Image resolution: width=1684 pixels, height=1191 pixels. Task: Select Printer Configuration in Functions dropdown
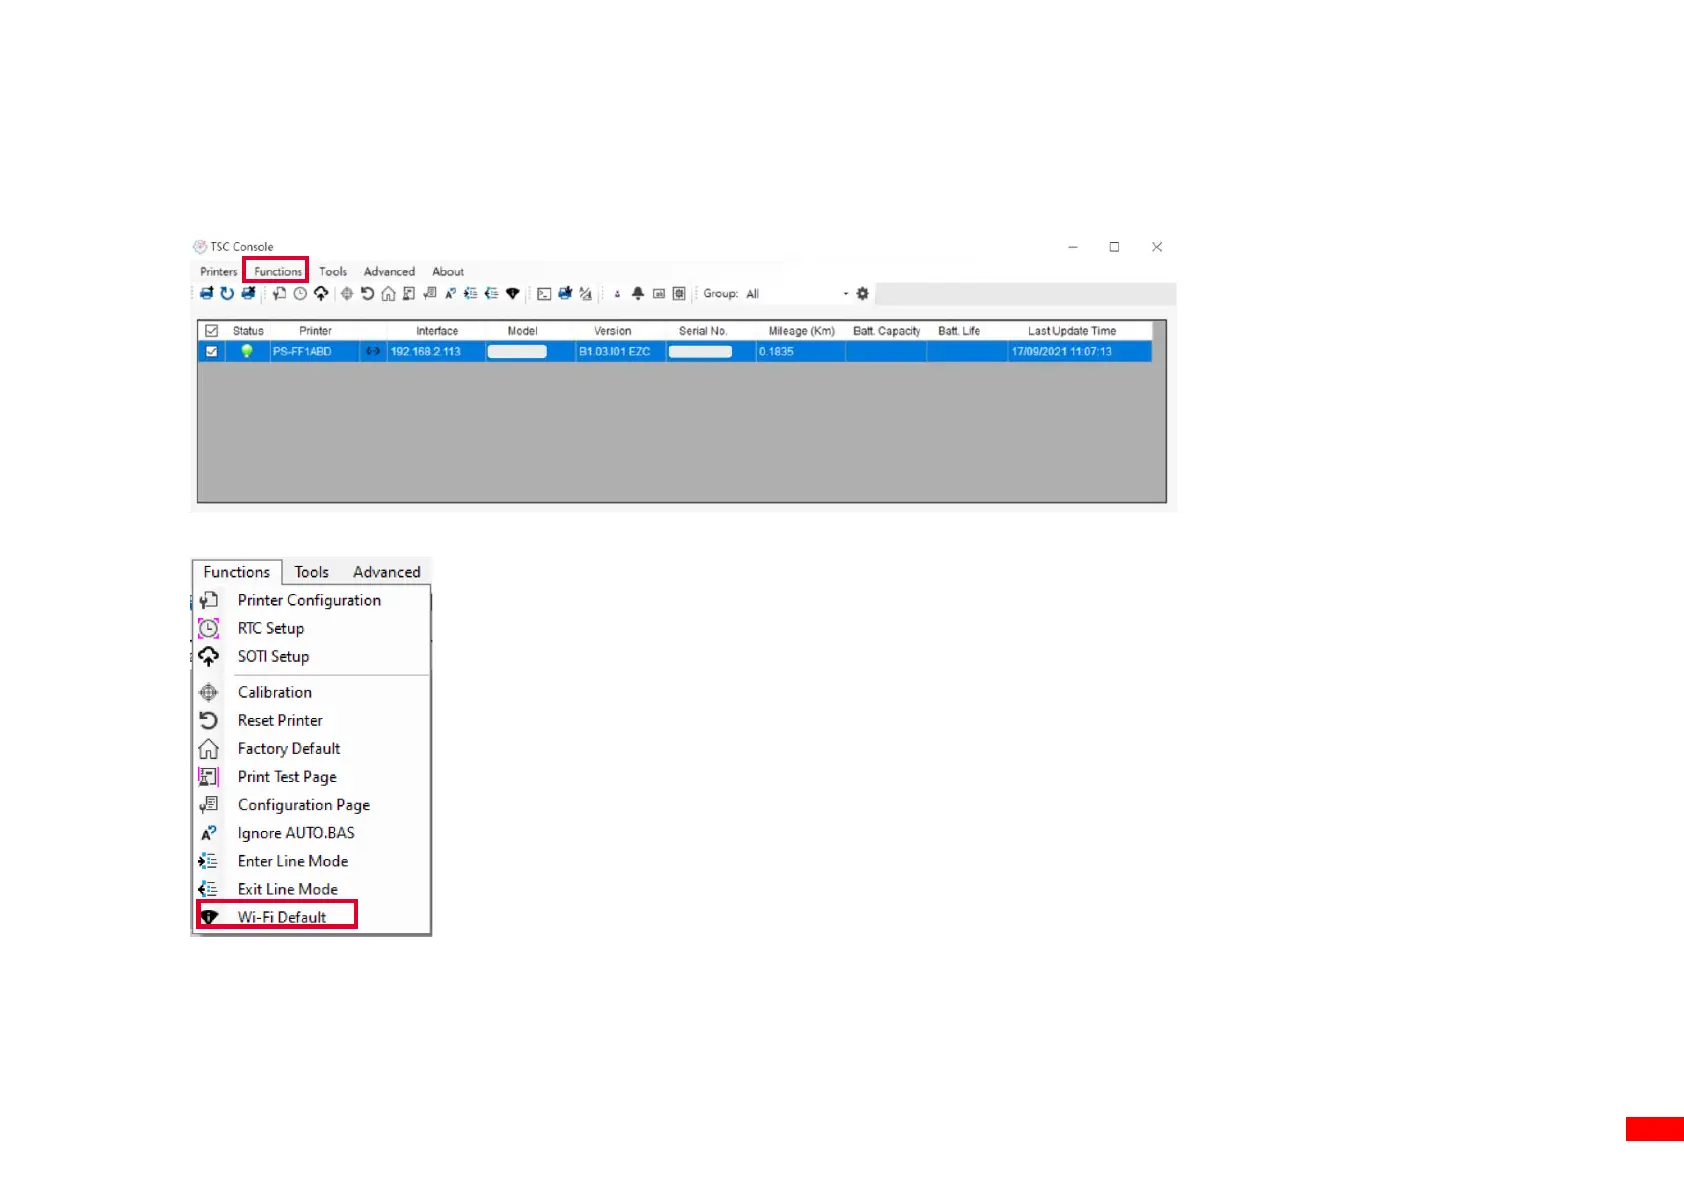click(x=312, y=600)
